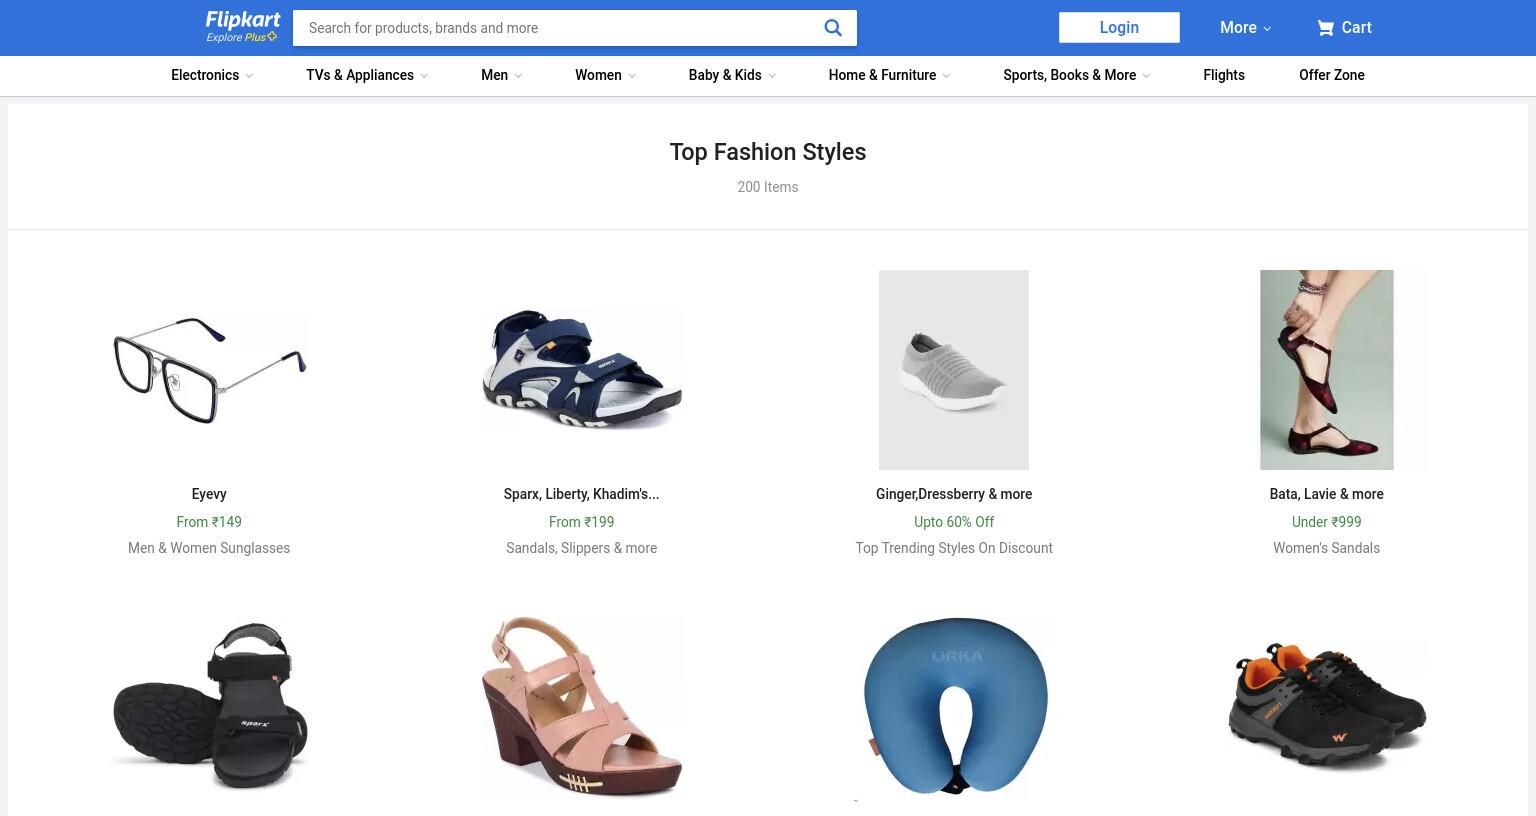Click 'Bata, Lavie & more' title
The height and width of the screenshot is (816, 1536).
1327,494
